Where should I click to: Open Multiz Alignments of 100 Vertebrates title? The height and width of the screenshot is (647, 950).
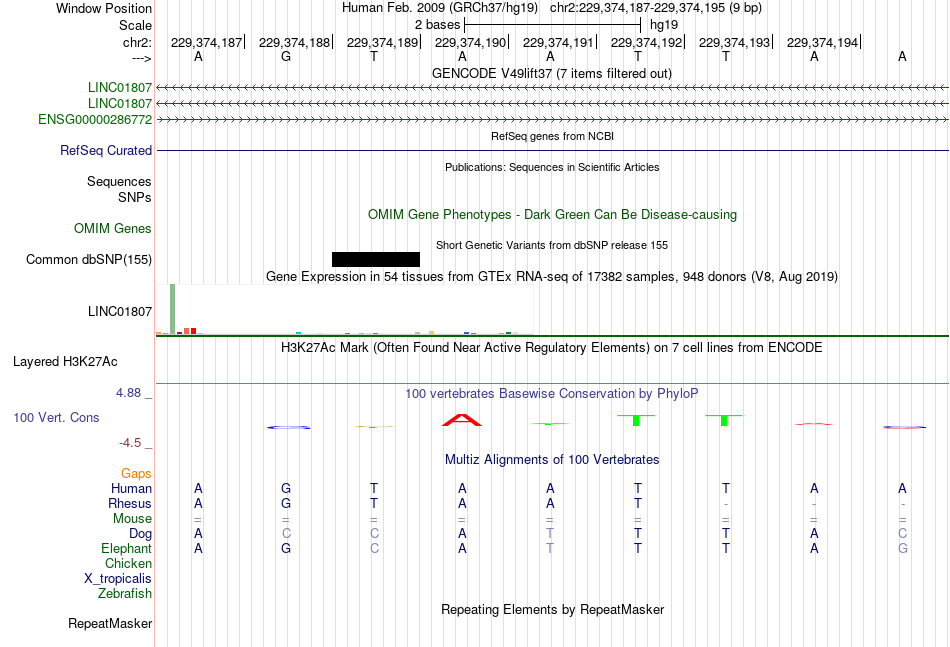pyautogui.click(x=552, y=460)
